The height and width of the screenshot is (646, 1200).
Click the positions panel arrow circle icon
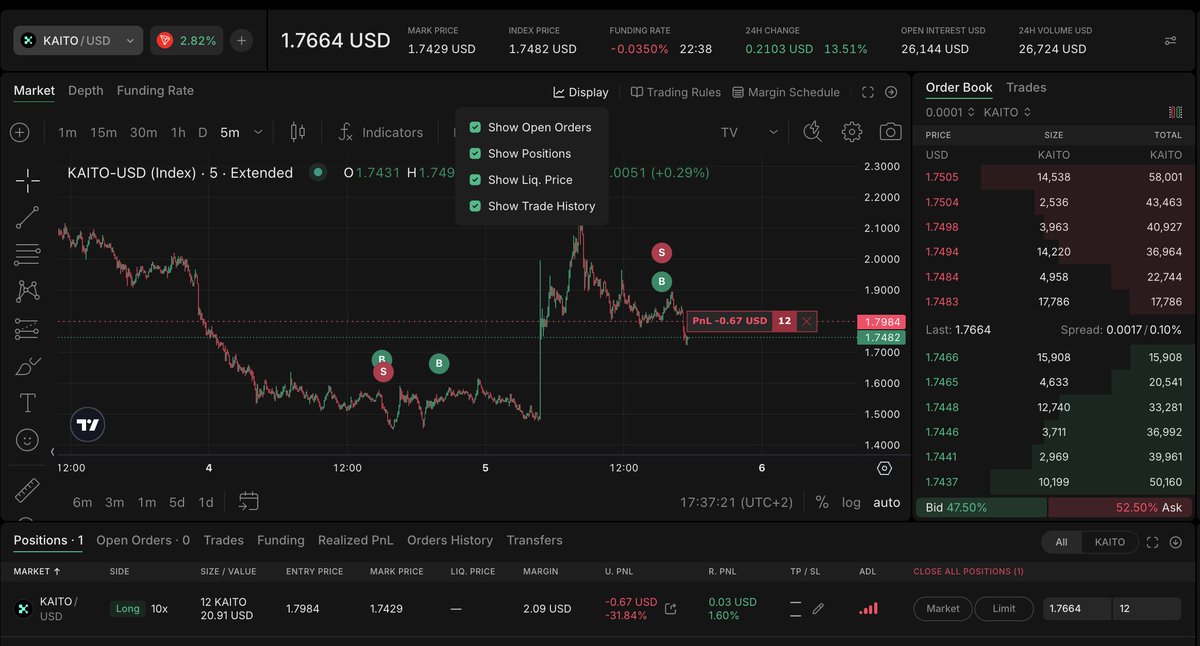(x=1176, y=542)
